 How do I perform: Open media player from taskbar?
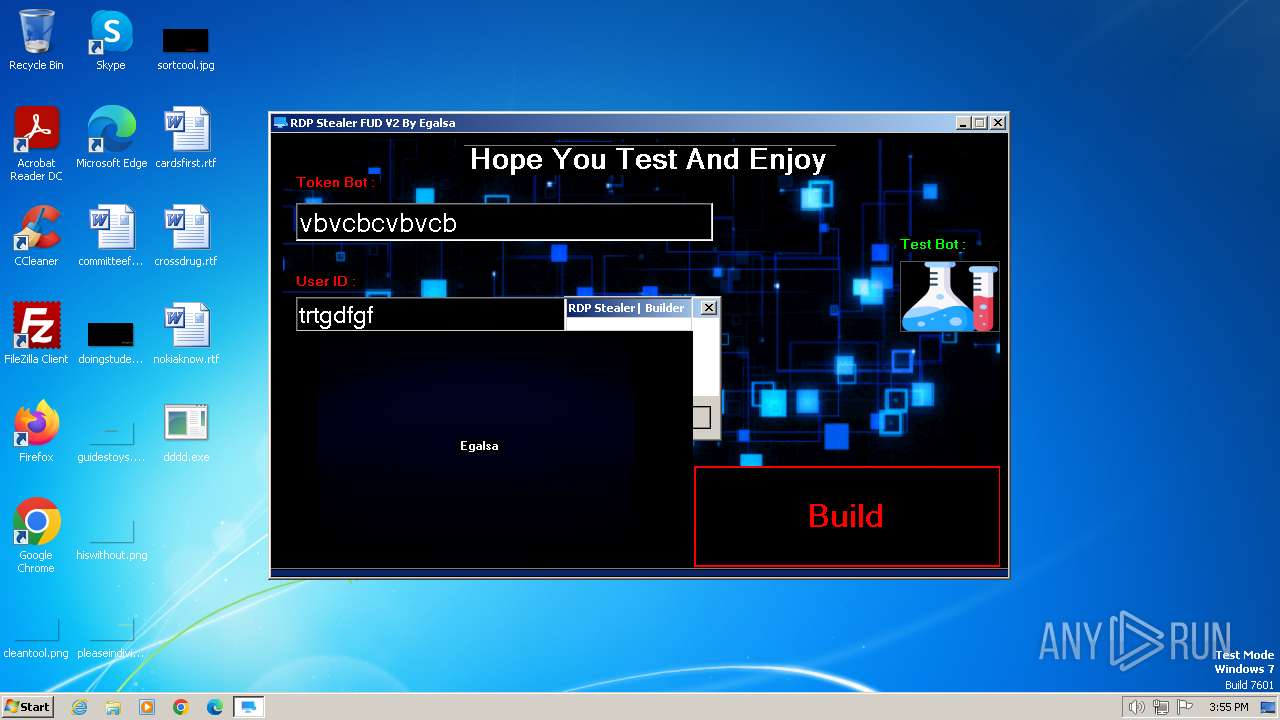tap(147, 707)
